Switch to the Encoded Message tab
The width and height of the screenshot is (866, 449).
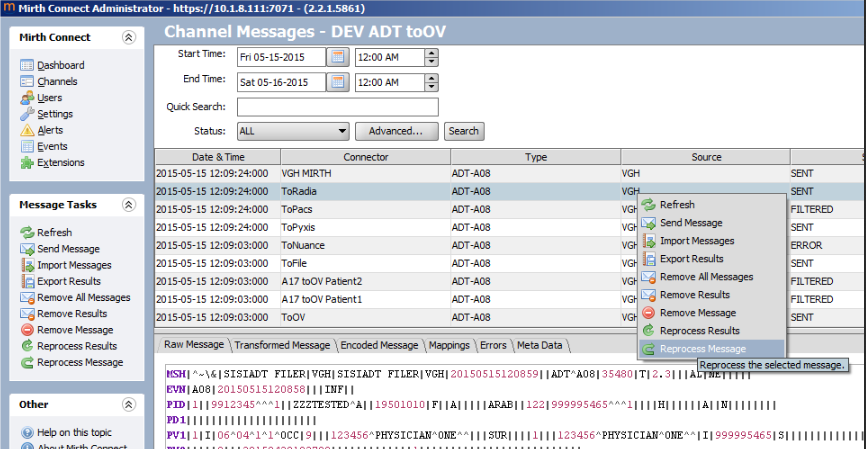(379, 345)
